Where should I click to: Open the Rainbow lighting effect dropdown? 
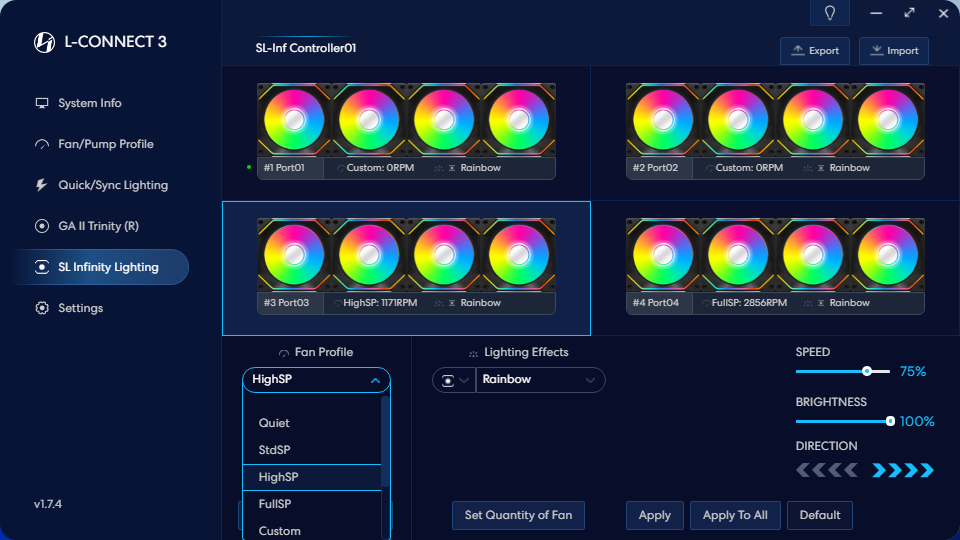pyautogui.click(x=541, y=380)
